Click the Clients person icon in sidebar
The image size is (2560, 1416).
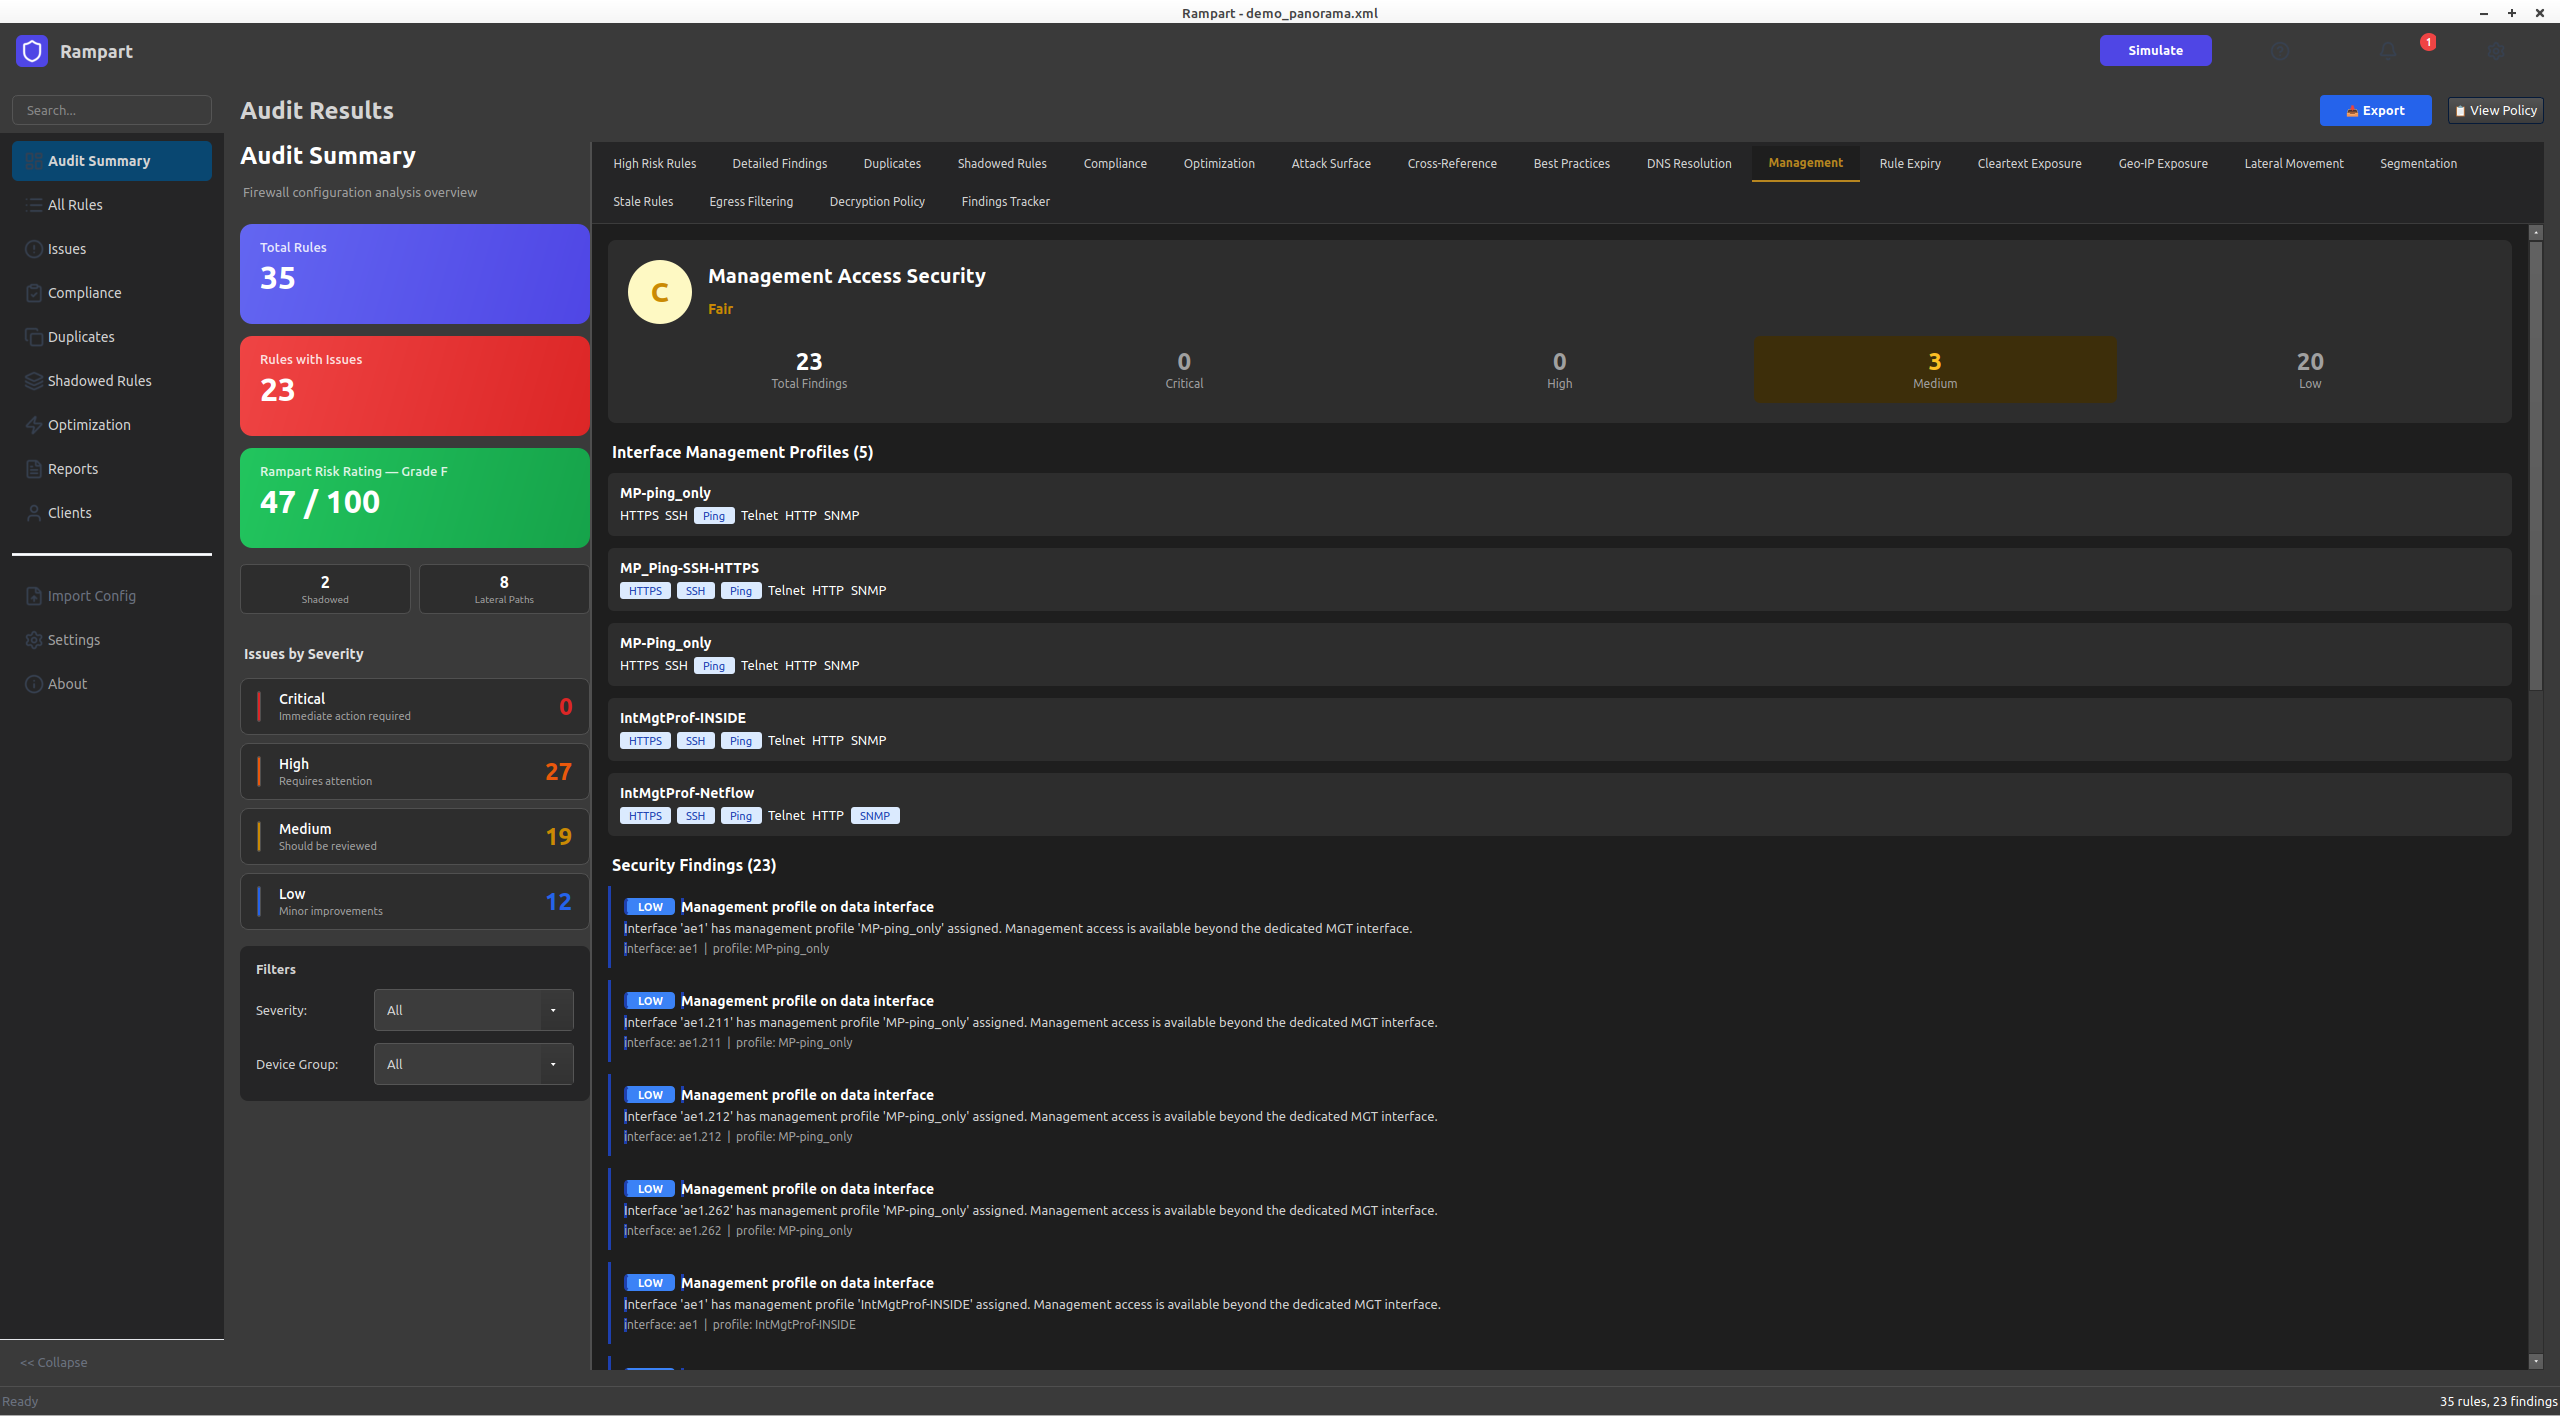click(x=34, y=513)
